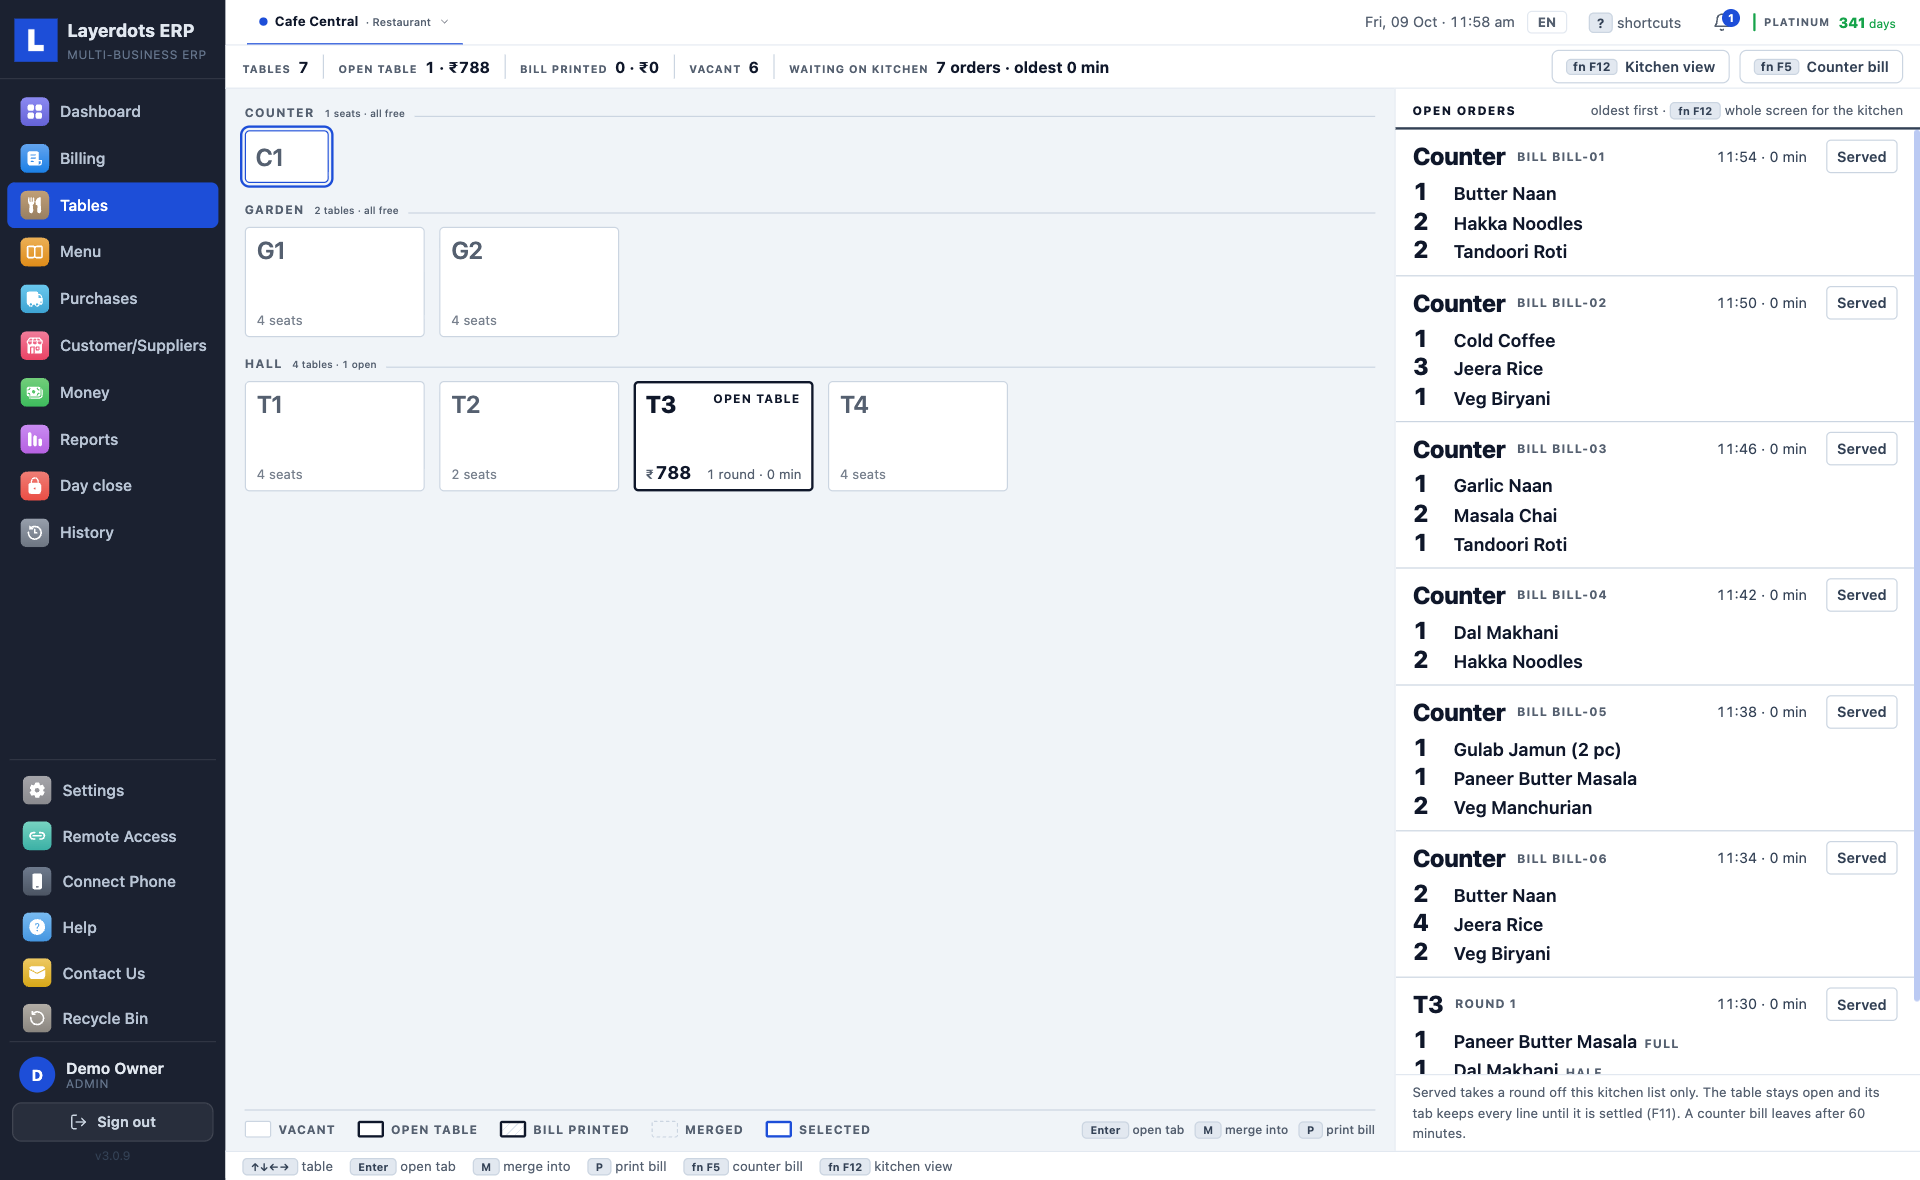Select the Tables menu item
The width and height of the screenshot is (1920, 1180).
[x=113, y=205]
